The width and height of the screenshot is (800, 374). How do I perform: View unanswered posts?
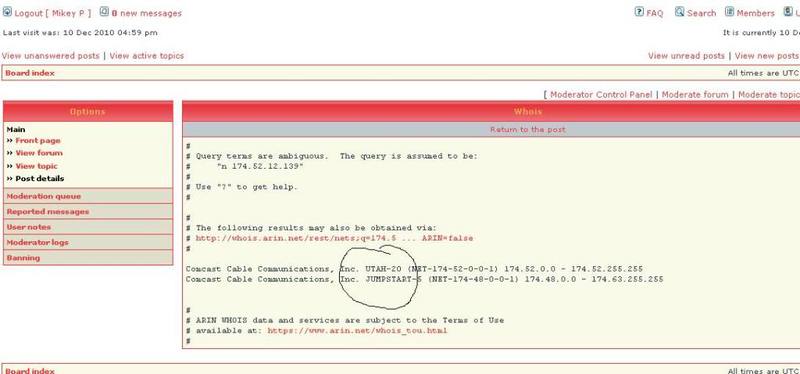pyautogui.click(x=51, y=56)
